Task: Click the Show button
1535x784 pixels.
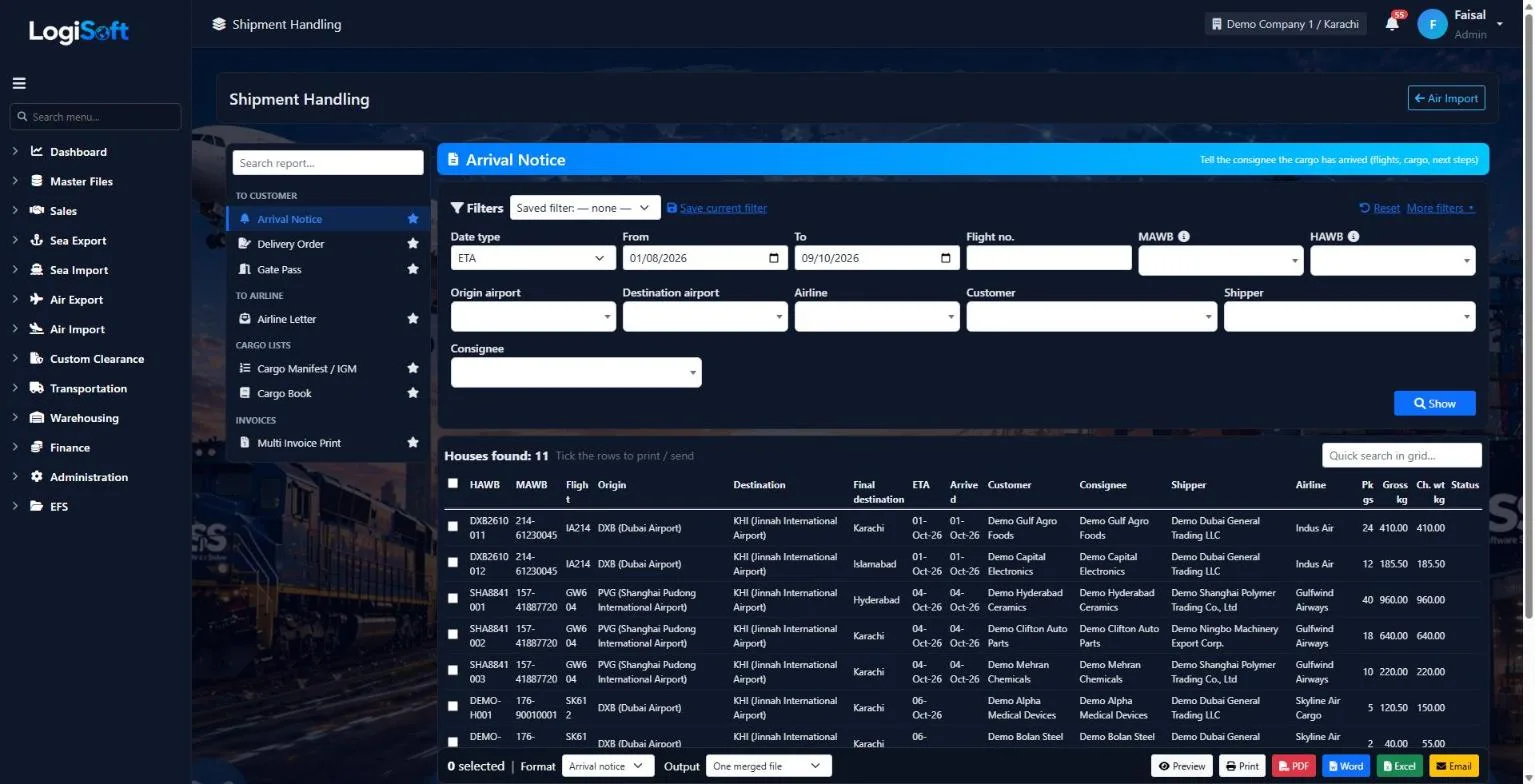Action: (1434, 403)
